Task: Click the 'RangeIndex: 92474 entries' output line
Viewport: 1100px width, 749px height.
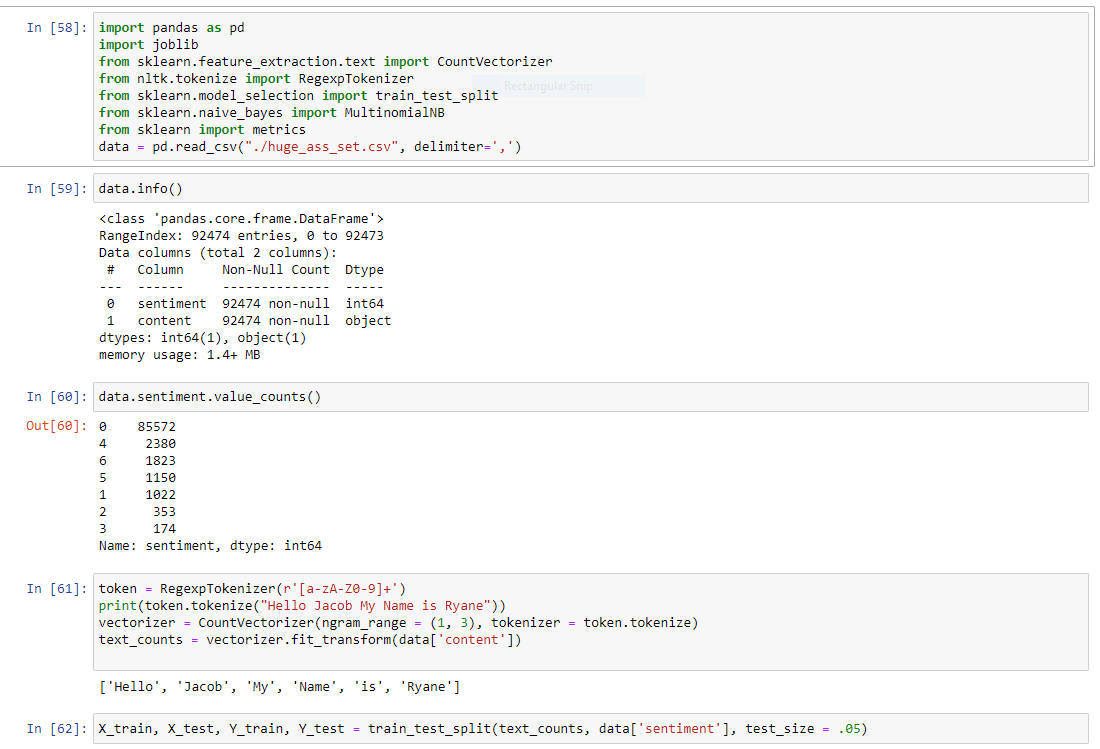Action: tap(241, 236)
